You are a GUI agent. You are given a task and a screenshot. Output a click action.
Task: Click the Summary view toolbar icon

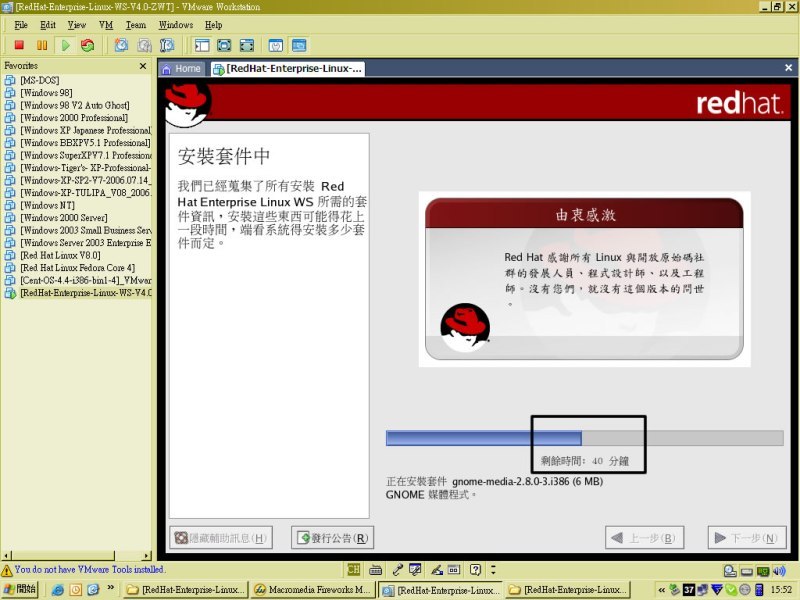[276, 45]
